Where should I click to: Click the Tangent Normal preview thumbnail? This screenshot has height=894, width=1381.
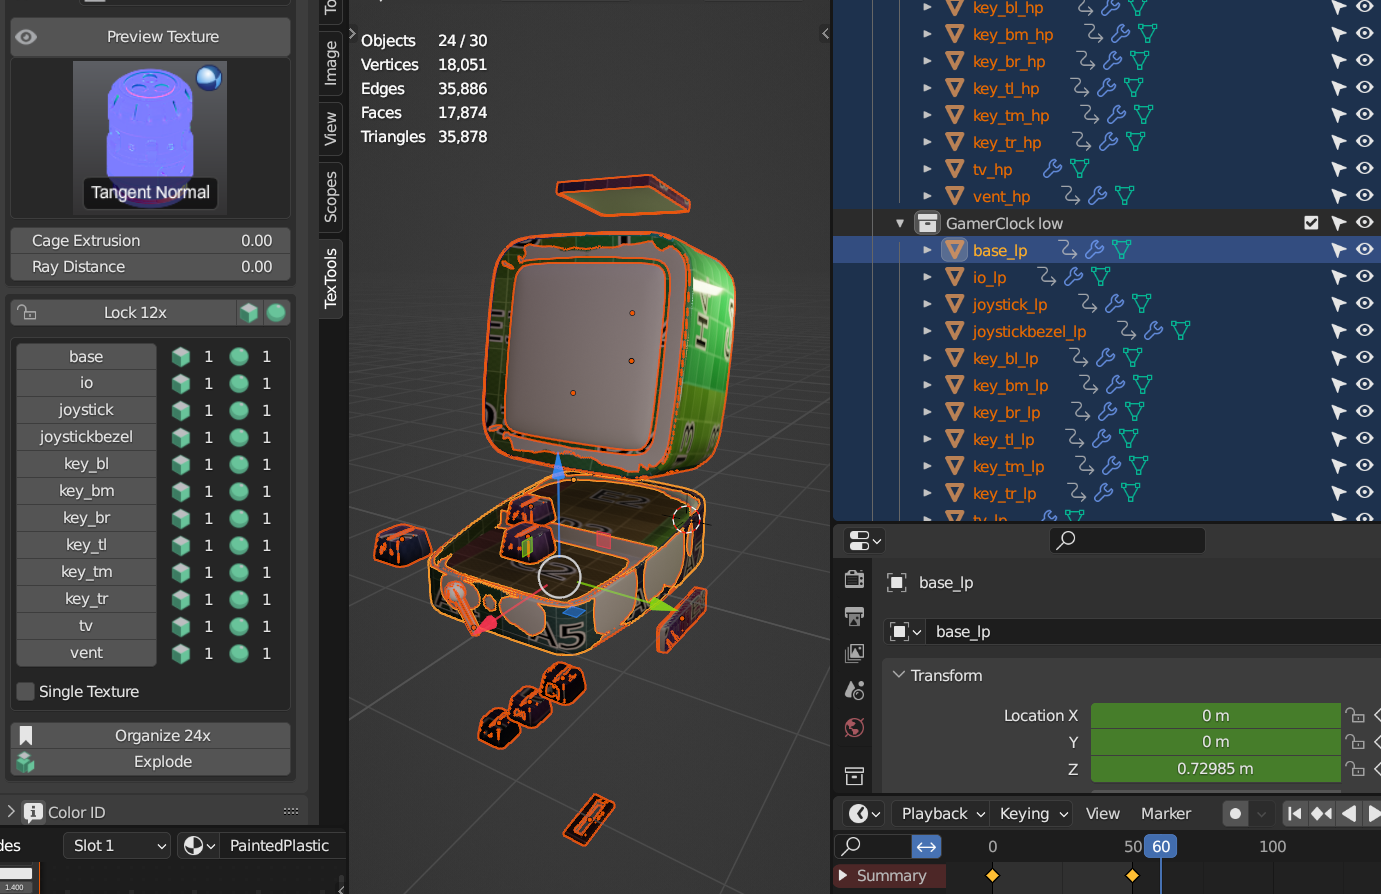coord(150,137)
